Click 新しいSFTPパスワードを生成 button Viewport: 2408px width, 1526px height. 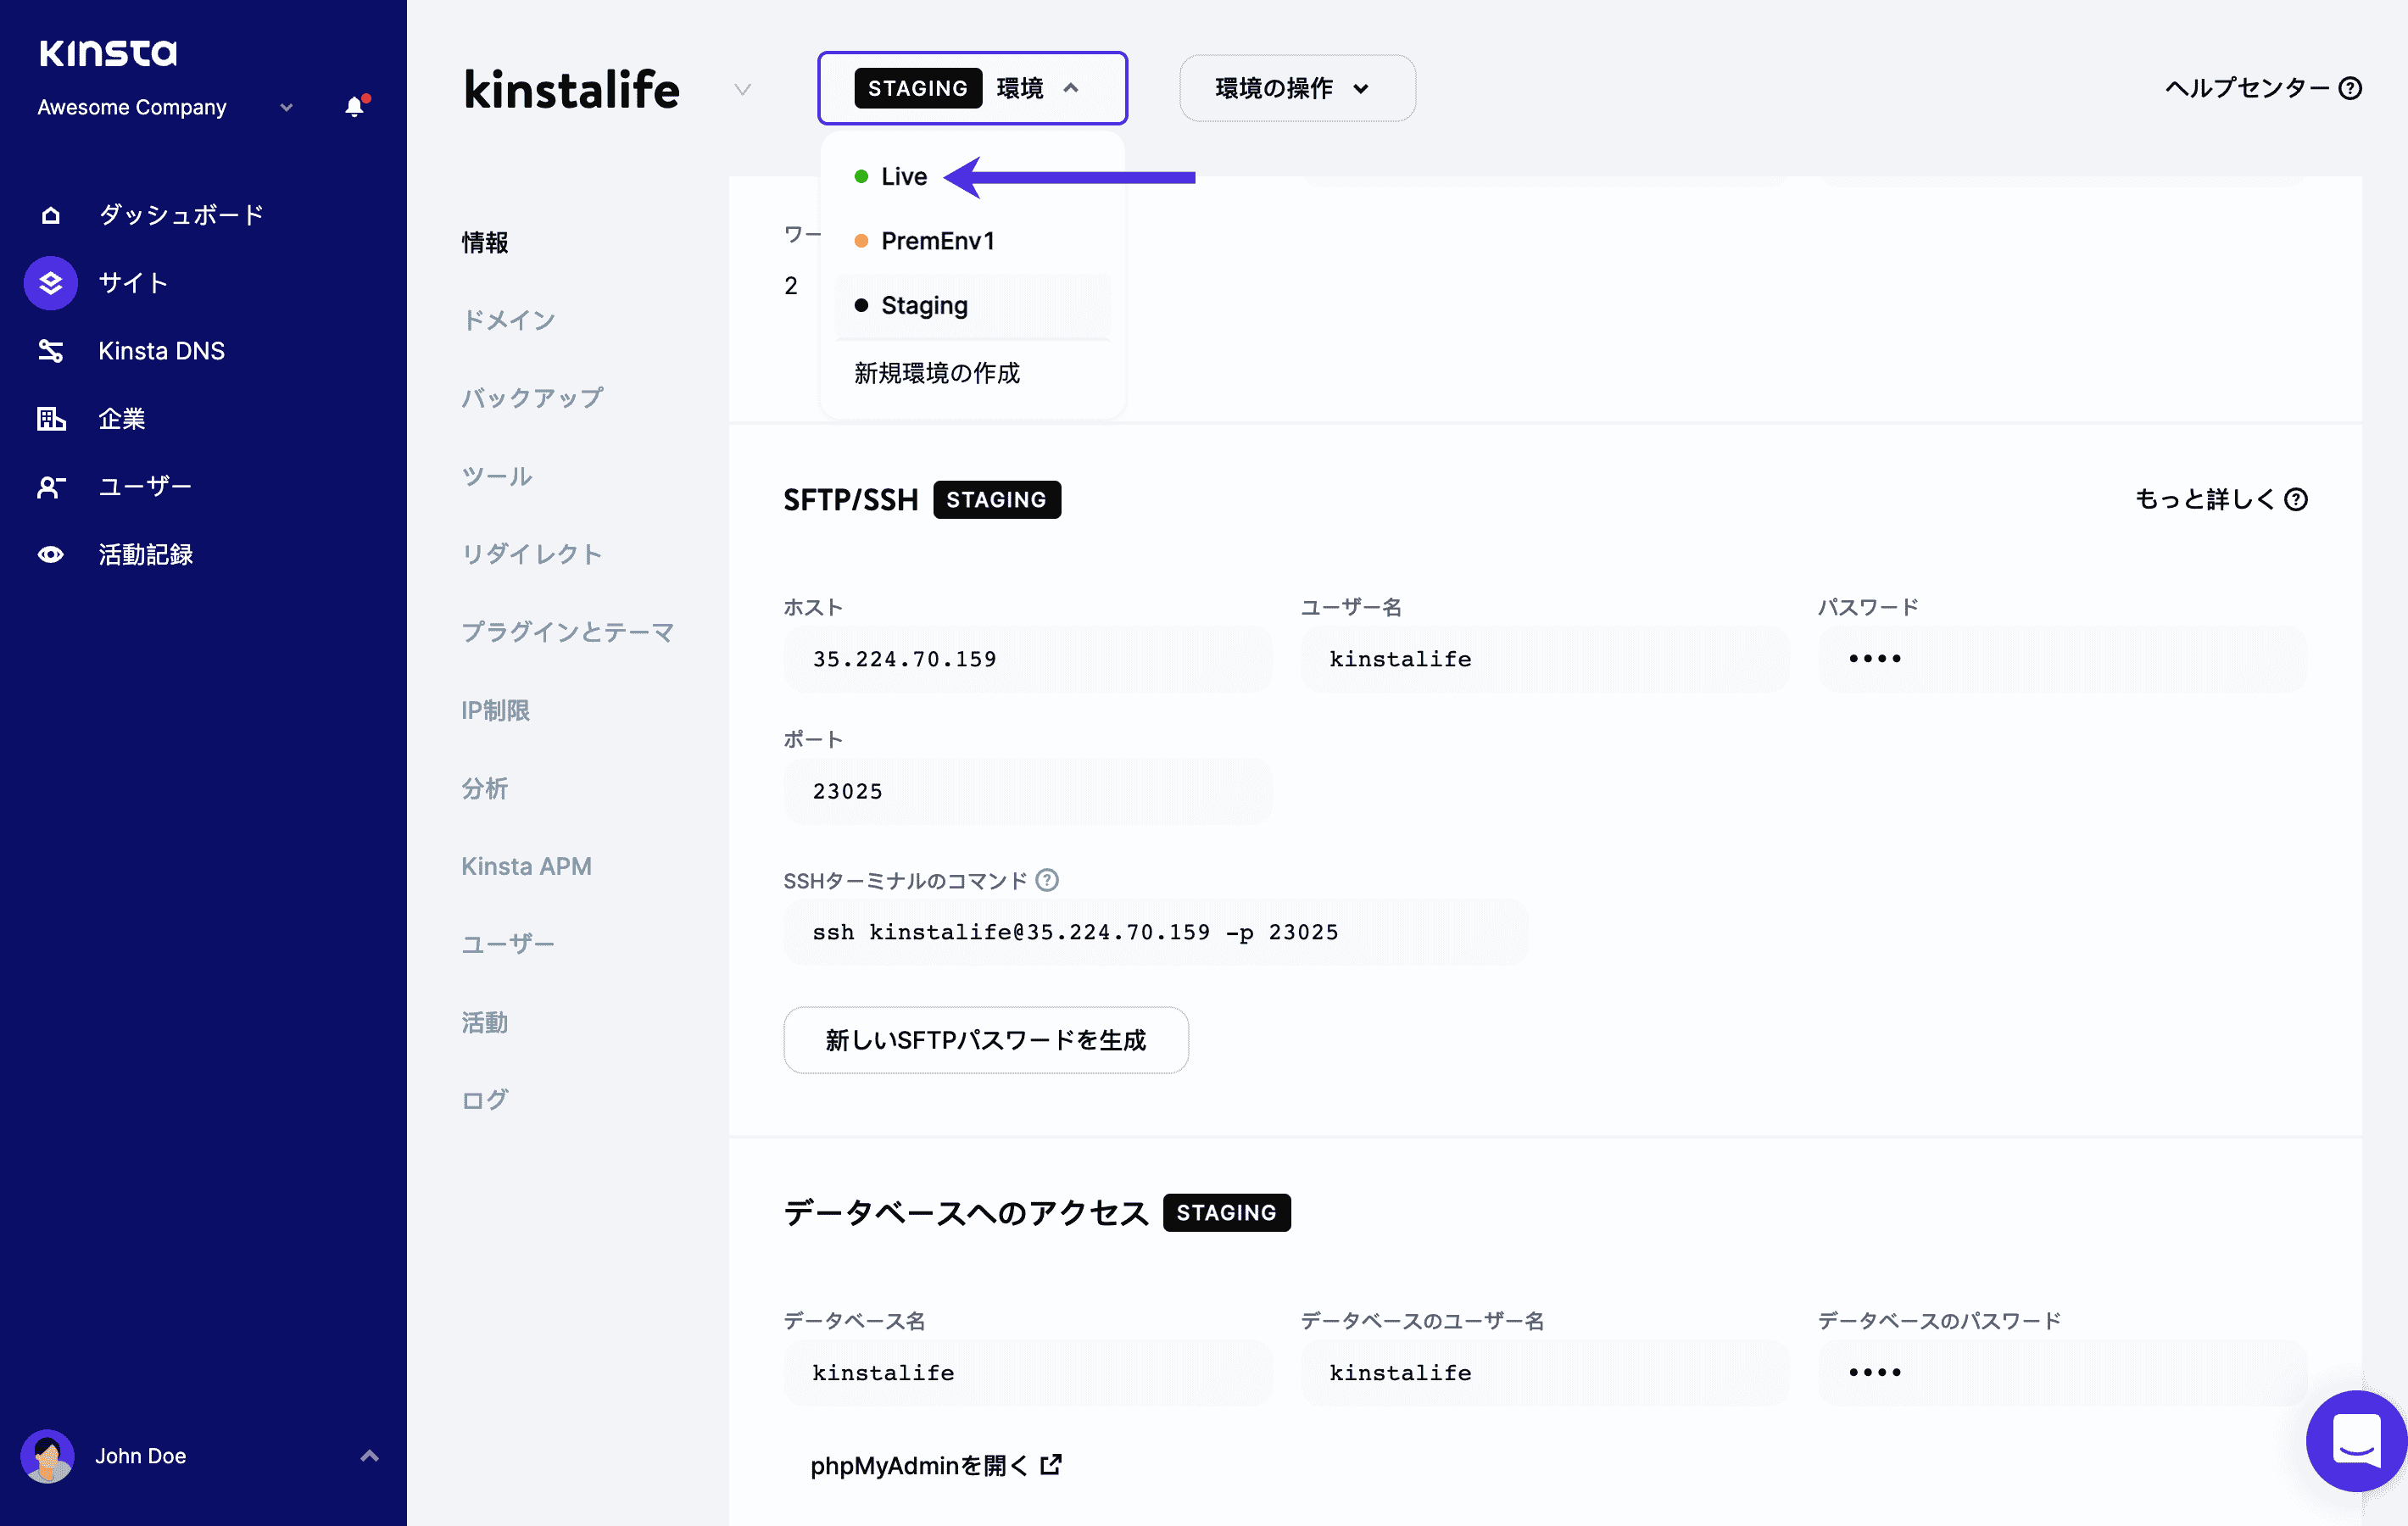(986, 1040)
